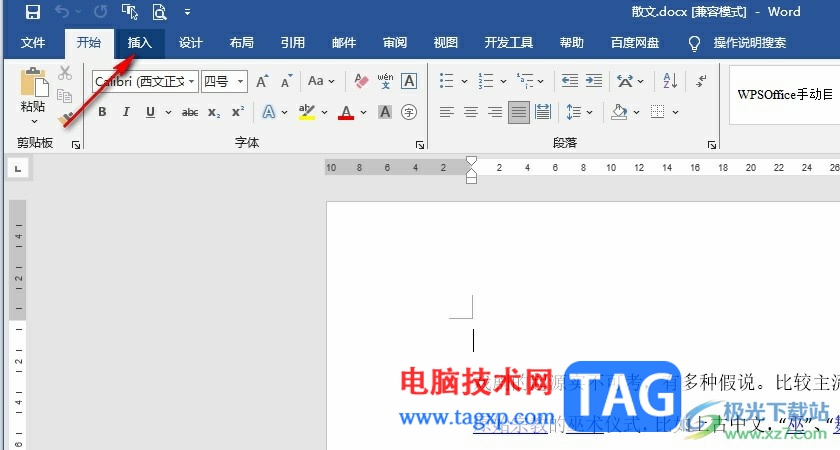Open the 文件 menu
The height and width of the screenshot is (450, 840).
pos(33,43)
